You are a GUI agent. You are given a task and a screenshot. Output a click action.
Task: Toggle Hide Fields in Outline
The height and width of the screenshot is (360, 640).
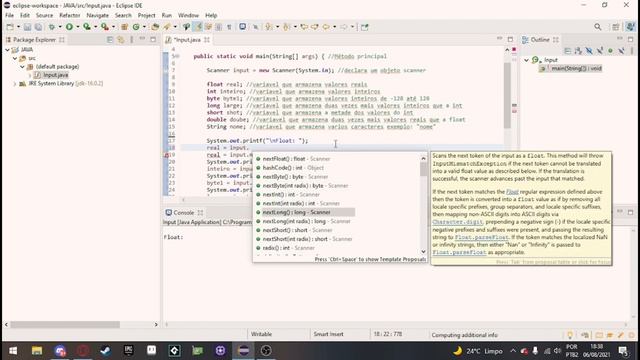(589, 51)
